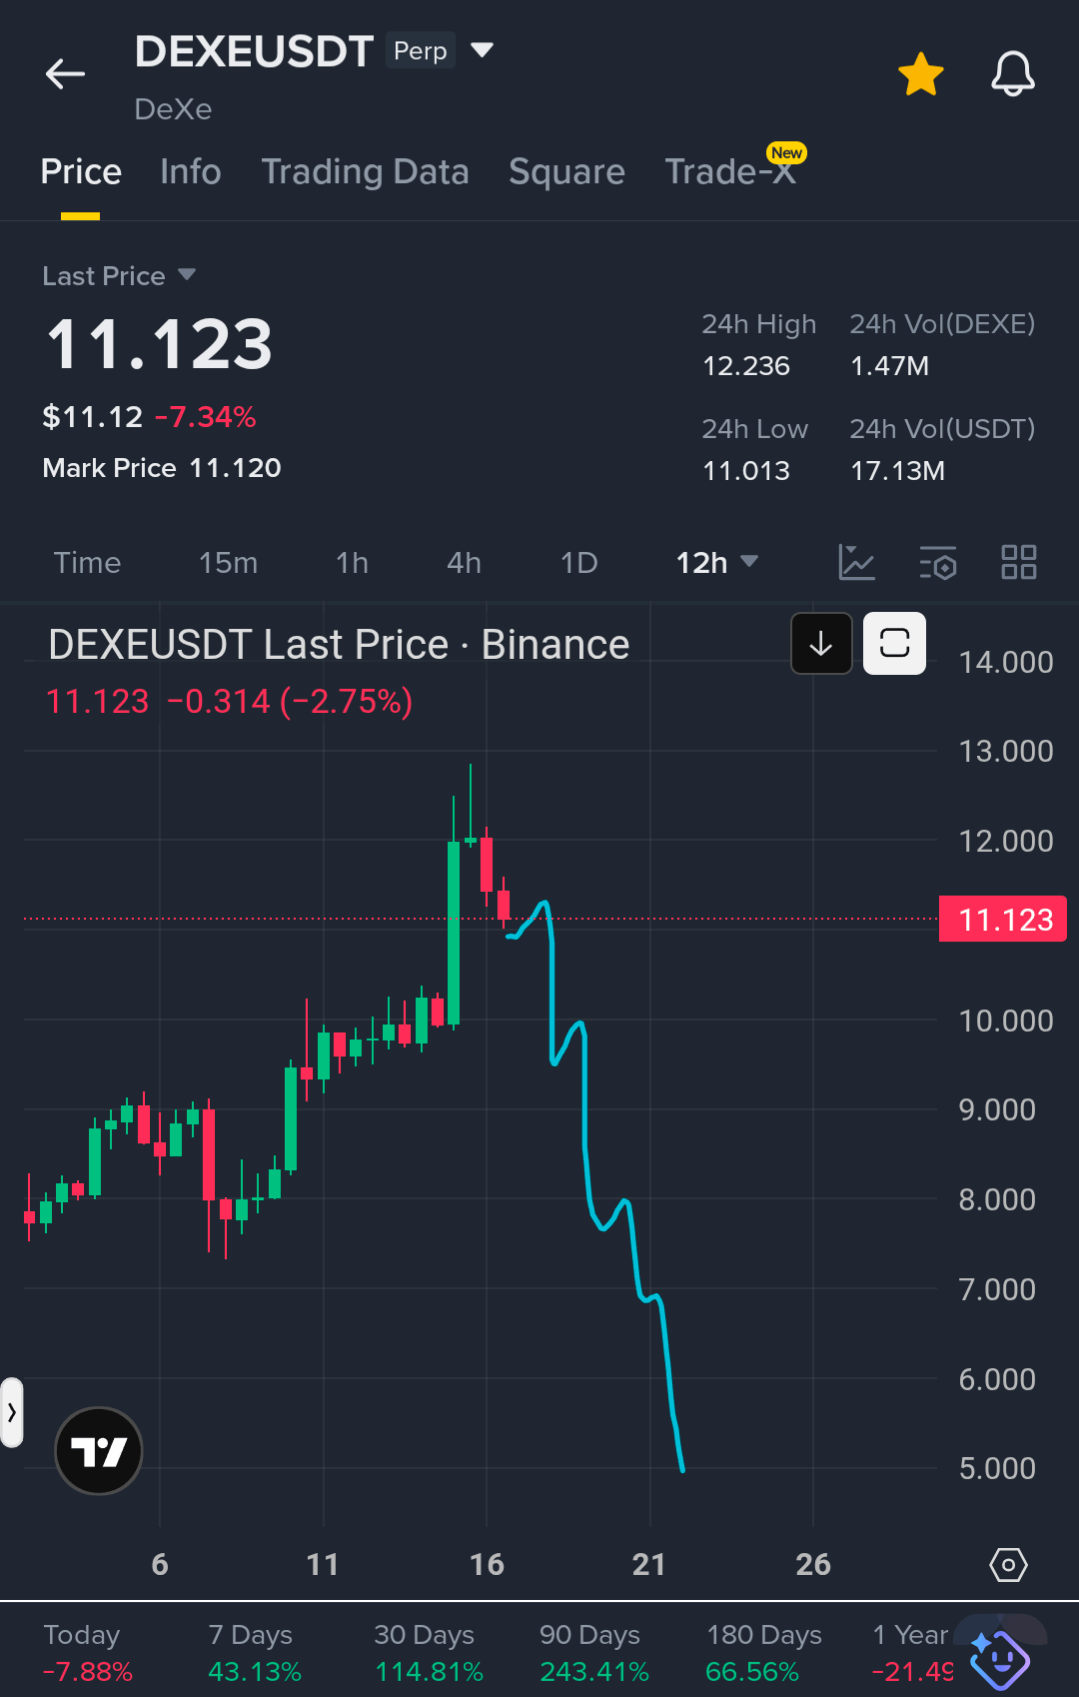Click the Mark Price 11.120 text
This screenshot has height=1697, width=1079.
[x=162, y=468]
